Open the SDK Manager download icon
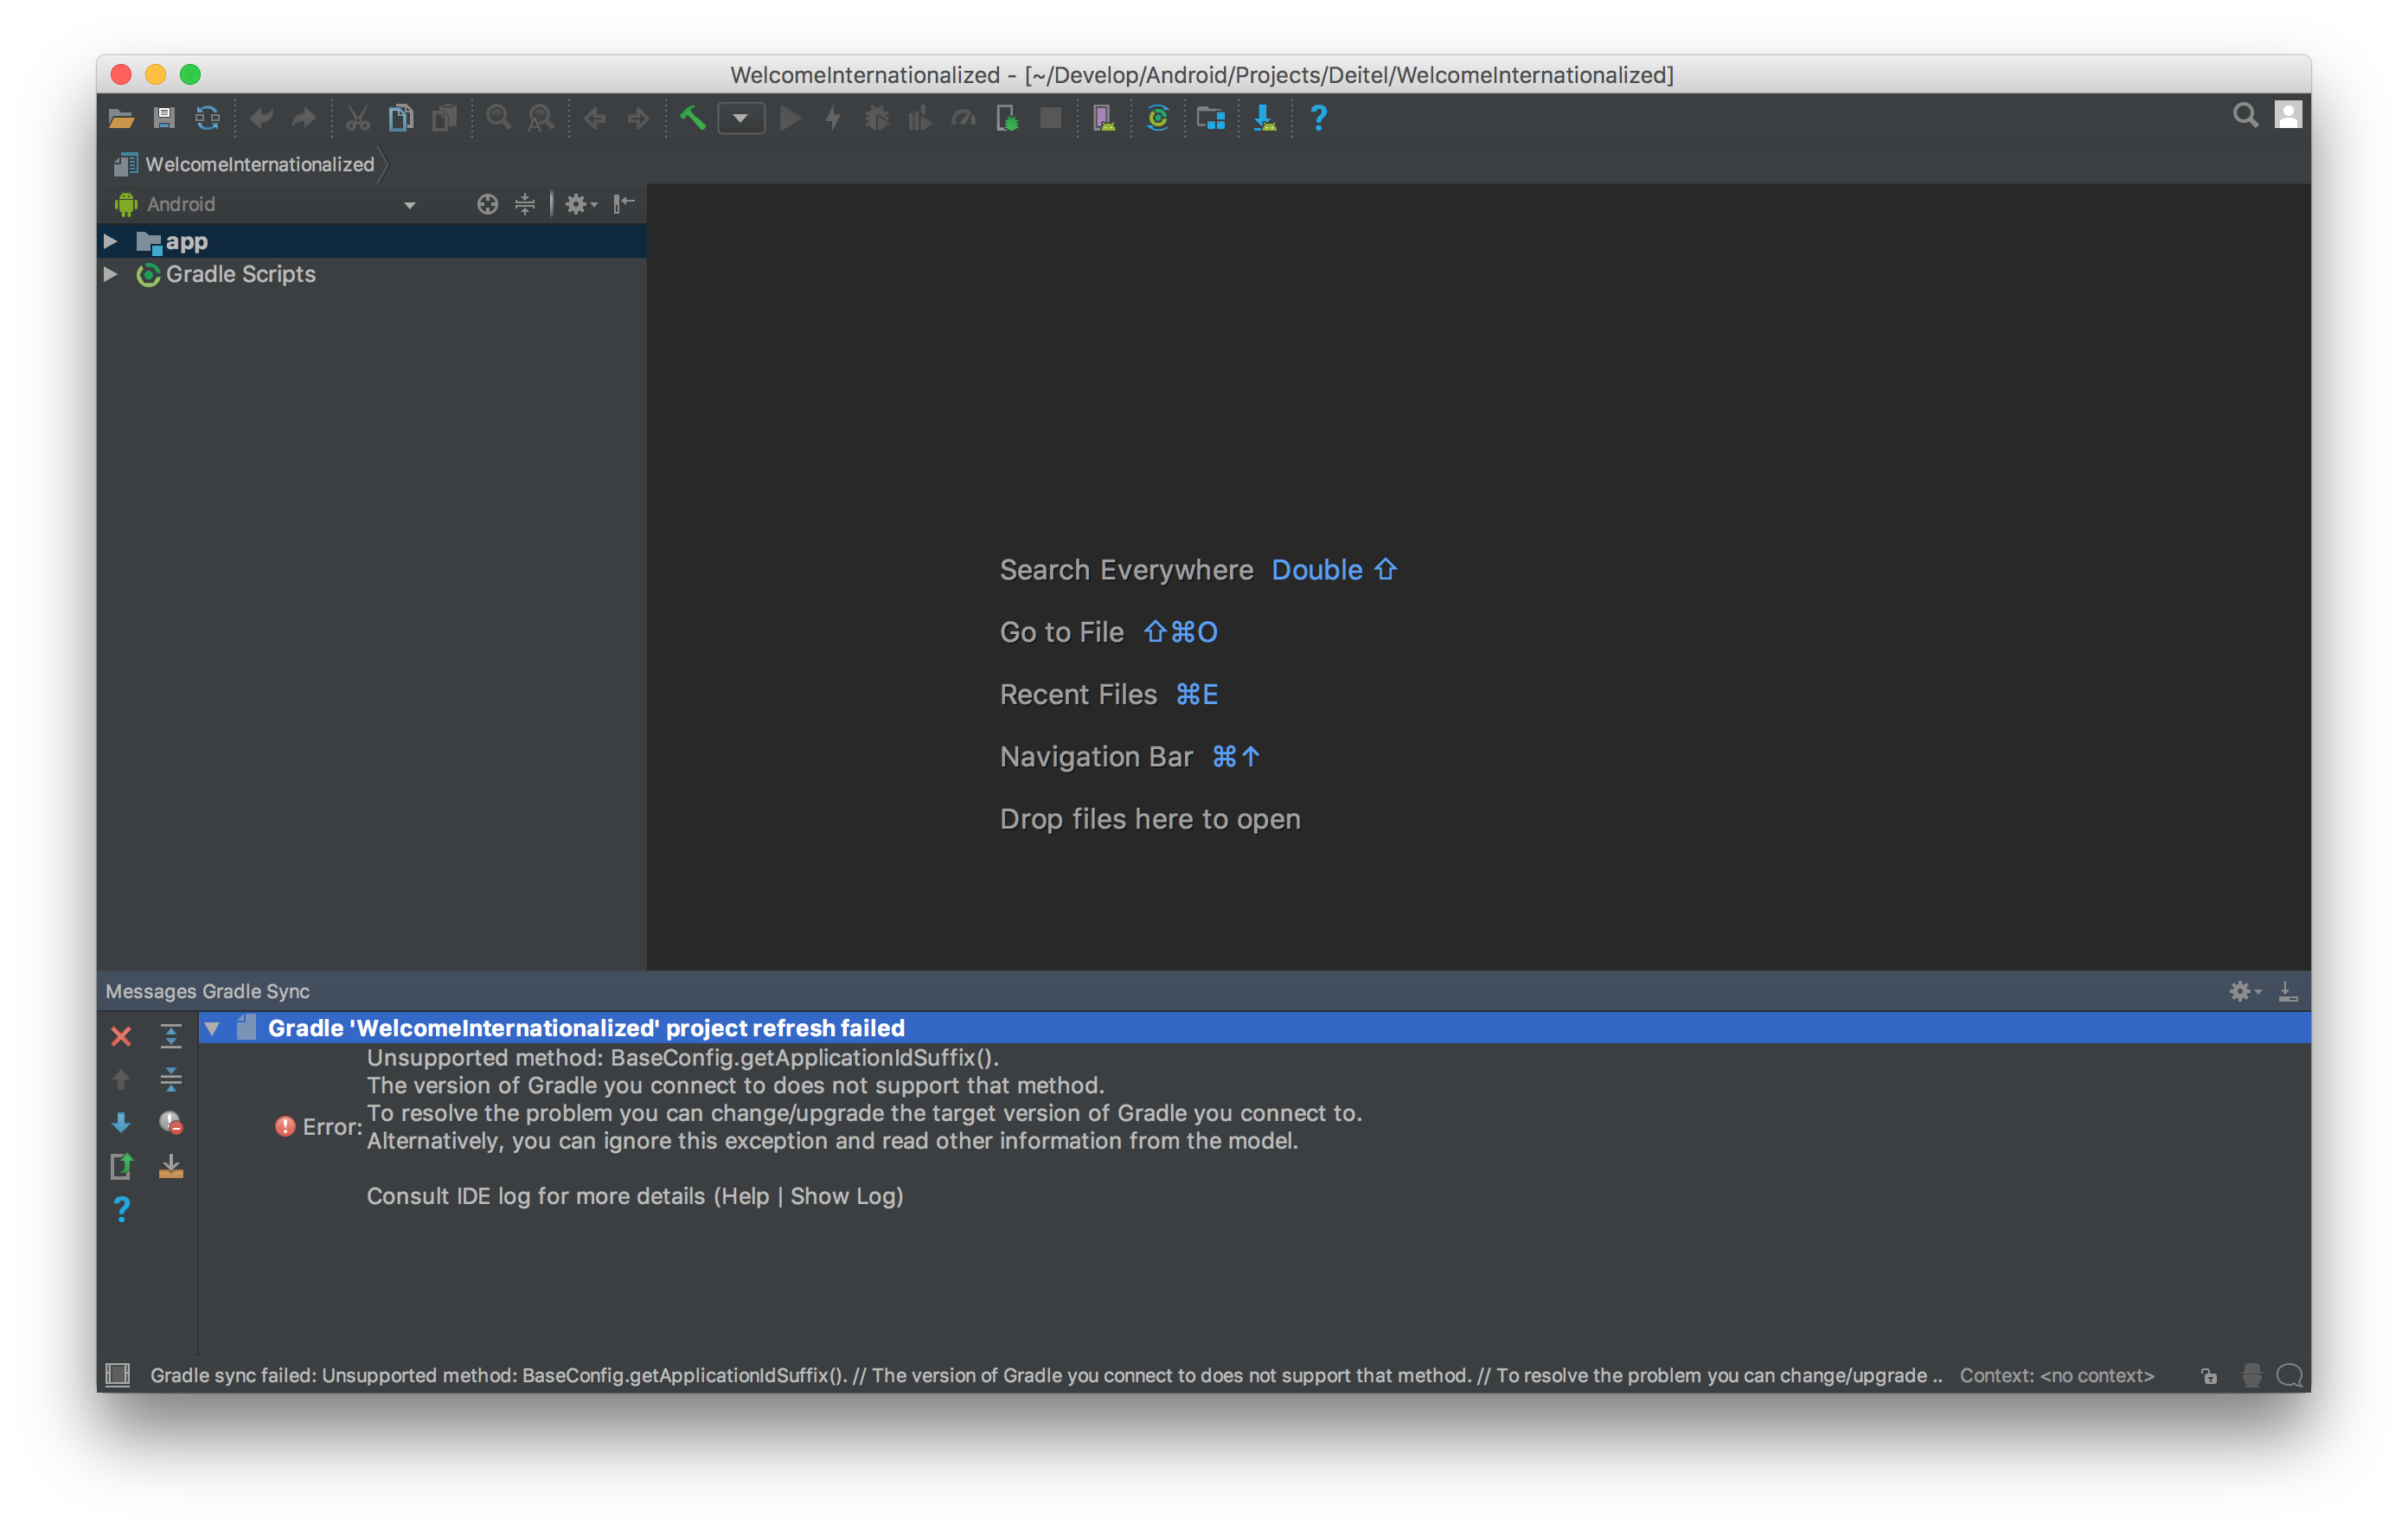2408x1531 pixels. click(x=1265, y=119)
